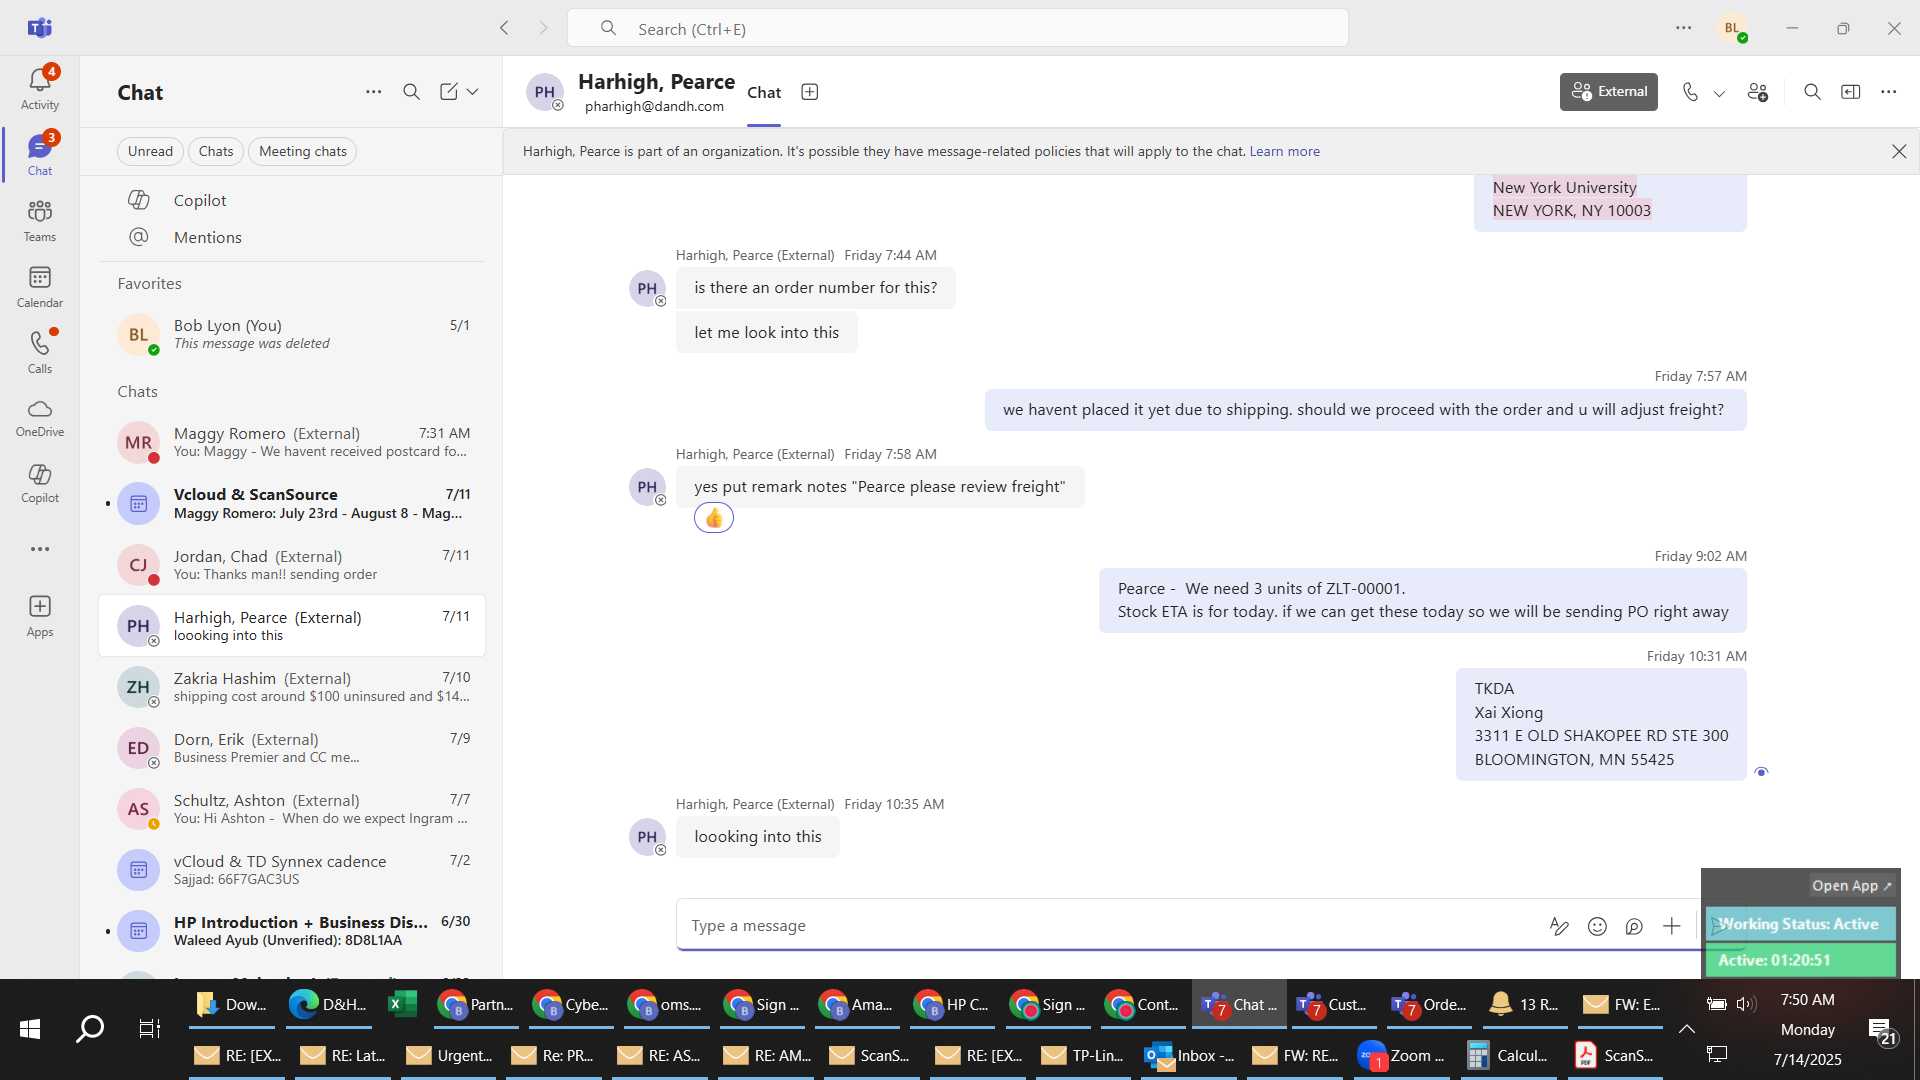Click thumbs up reaction on Pearce message
The image size is (1920, 1080).
click(714, 518)
